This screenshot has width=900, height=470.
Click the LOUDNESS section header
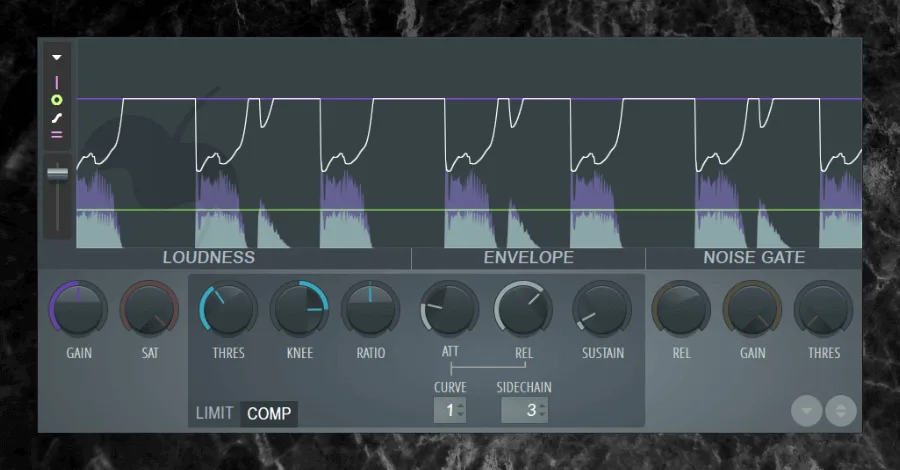[x=209, y=258]
